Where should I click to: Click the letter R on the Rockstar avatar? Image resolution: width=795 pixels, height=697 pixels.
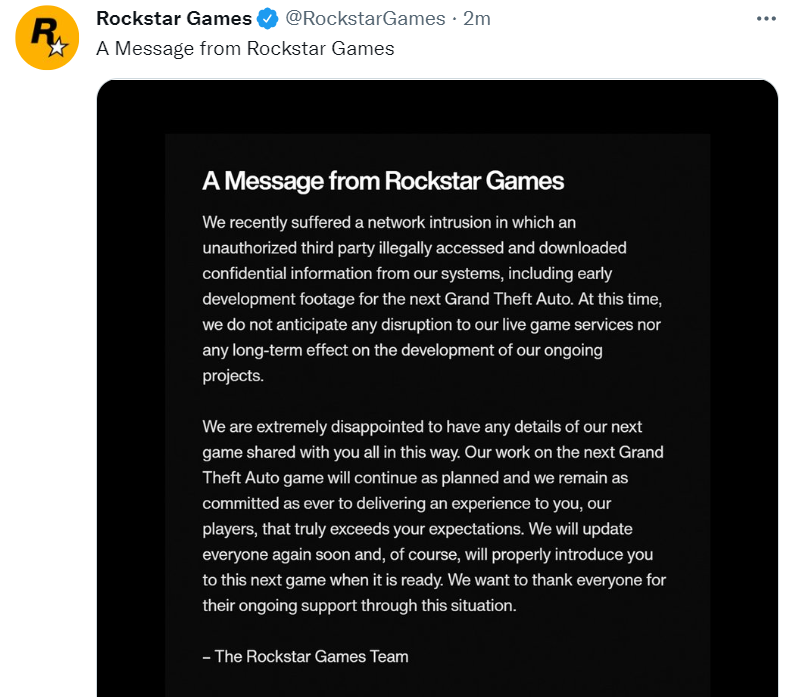point(43,31)
